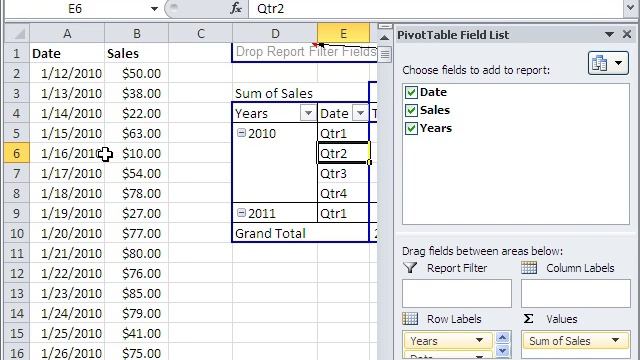Click the vertical split box above scrollbar
This screenshot has height=360, width=640.
[384, 26]
